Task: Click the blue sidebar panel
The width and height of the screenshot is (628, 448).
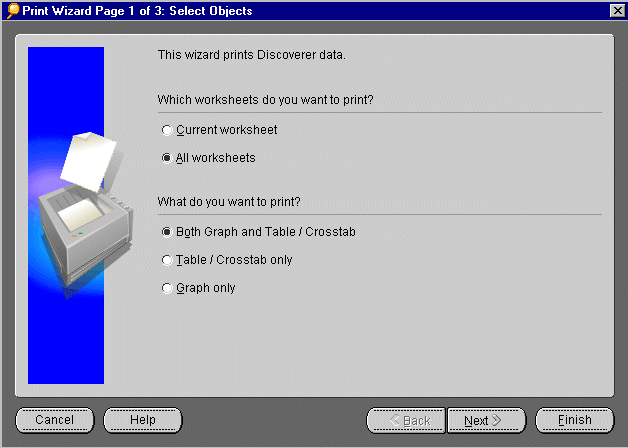Action: pos(66,330)
